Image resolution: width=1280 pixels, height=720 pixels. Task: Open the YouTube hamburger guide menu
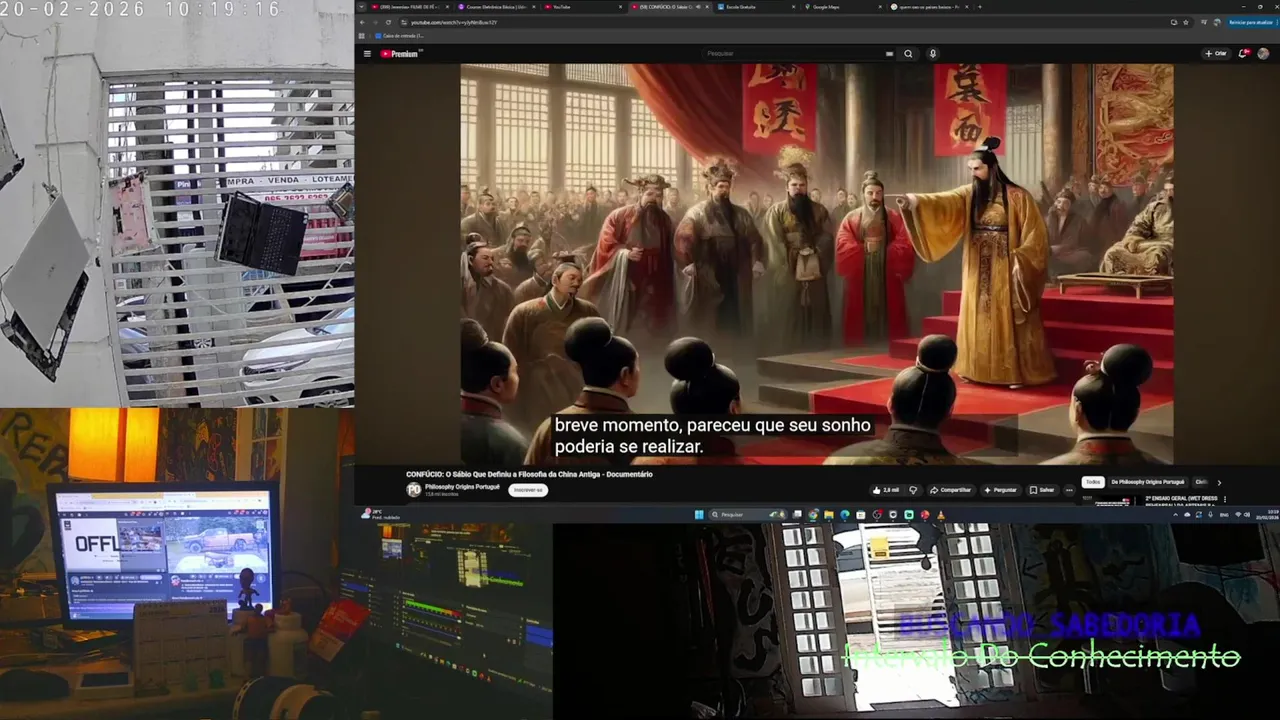(x=367, y=54)
